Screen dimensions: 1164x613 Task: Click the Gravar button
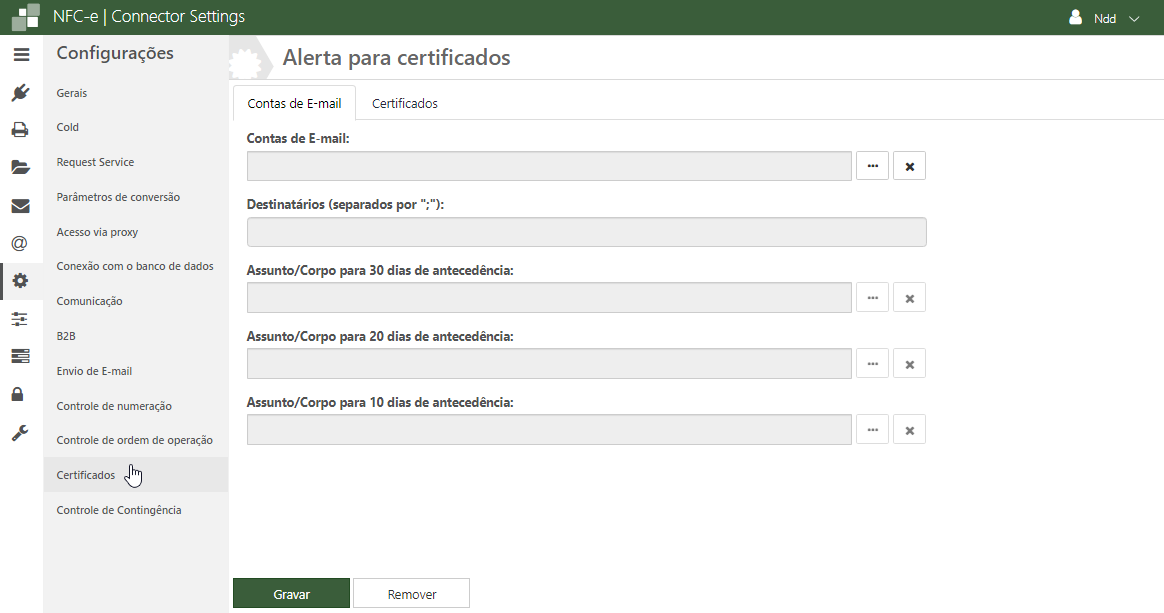291,594
